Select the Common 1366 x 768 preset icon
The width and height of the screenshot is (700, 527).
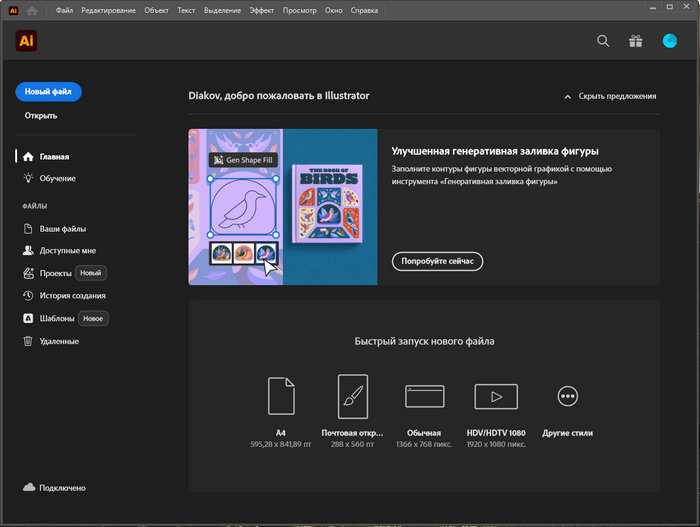point(424,396)
